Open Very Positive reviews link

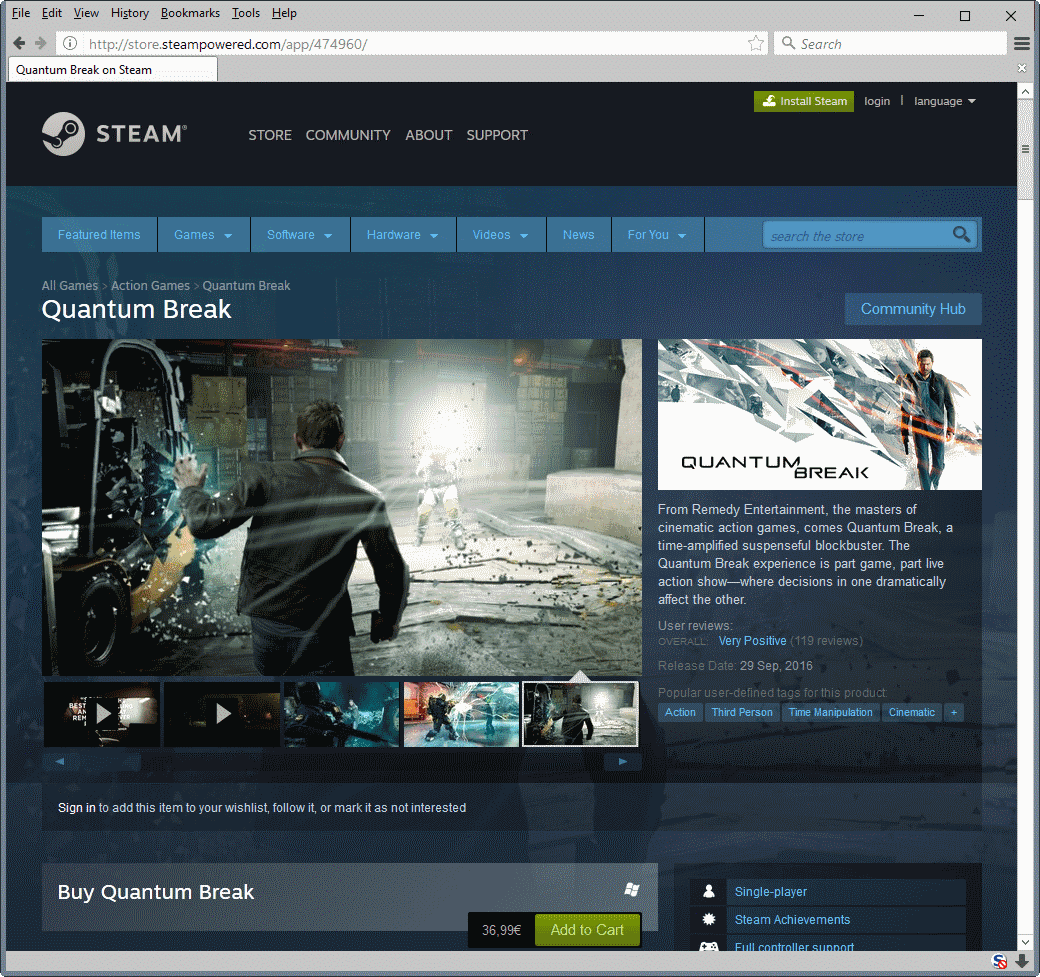click(x=752, y=641)
